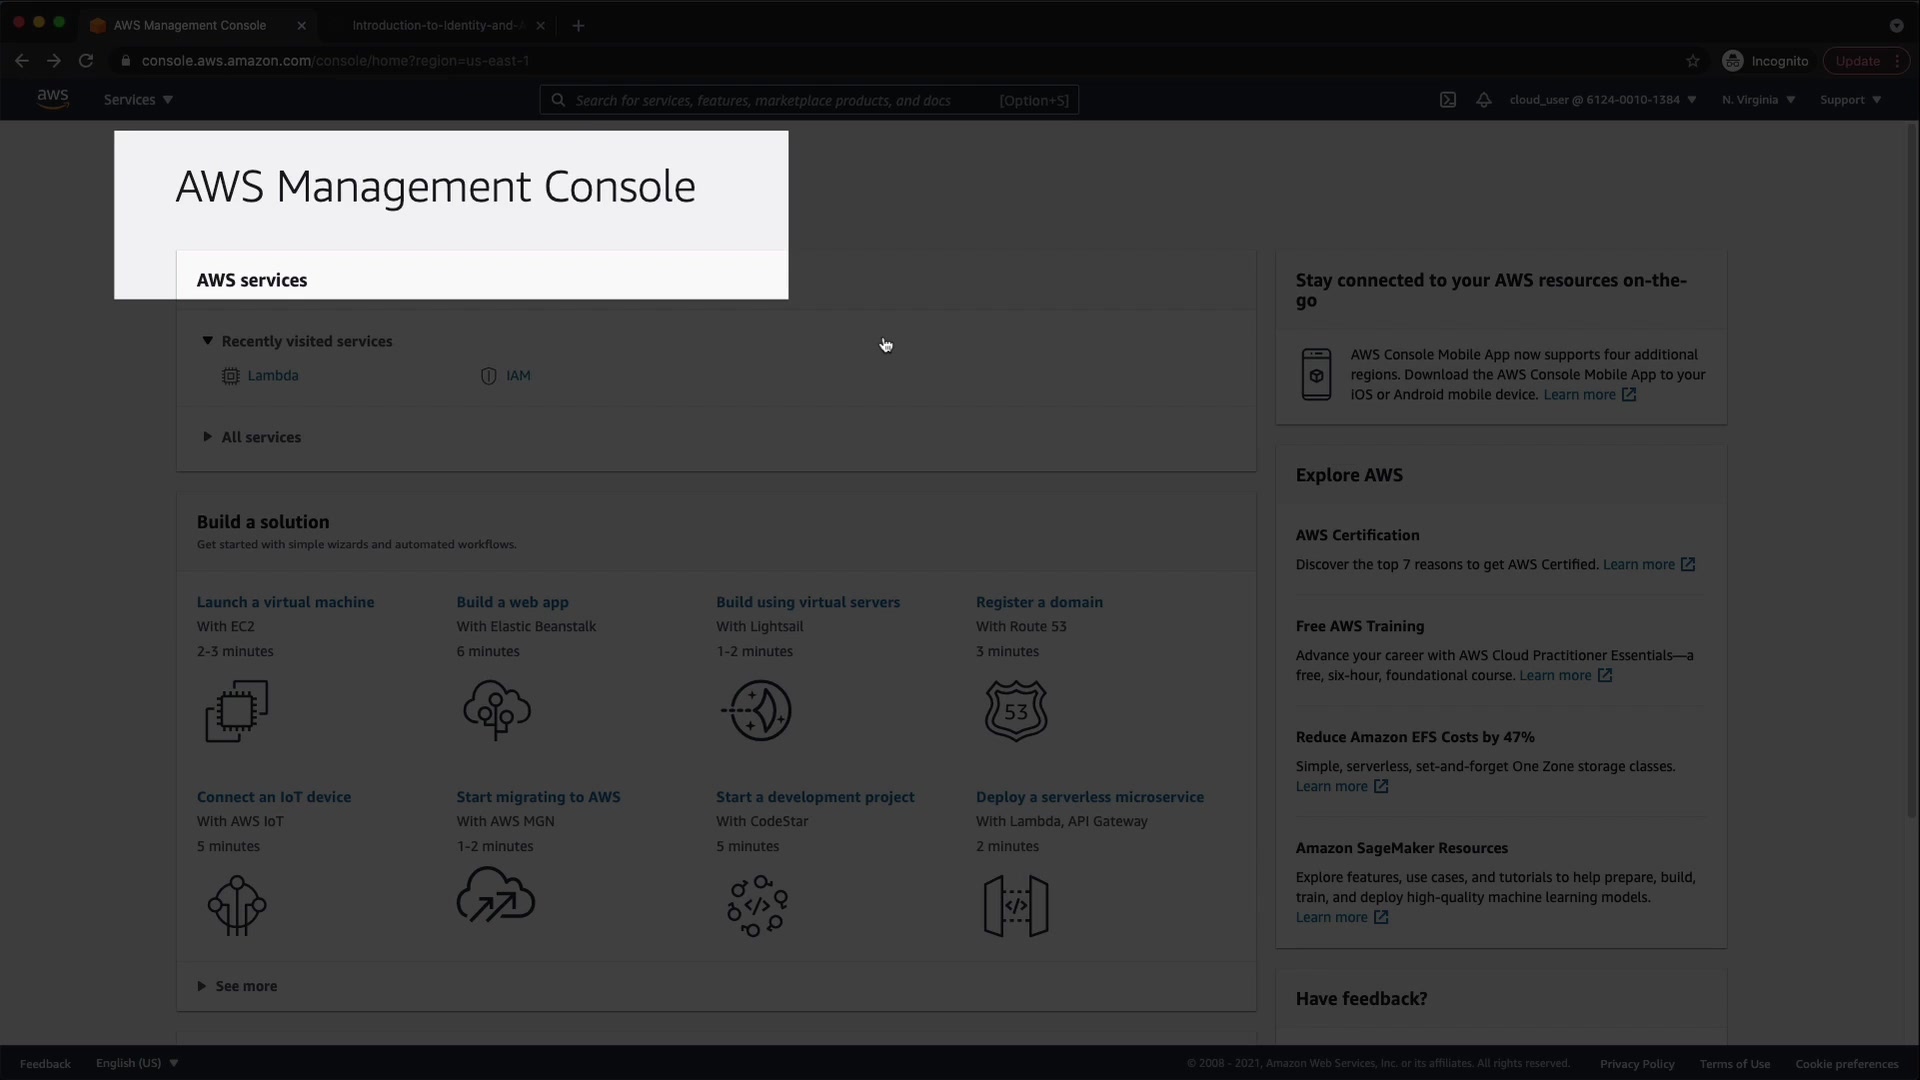Screen dimensions: 1920x1080
Task: Click the AWS MGN migration cloud icon
Action: [496, 895]
